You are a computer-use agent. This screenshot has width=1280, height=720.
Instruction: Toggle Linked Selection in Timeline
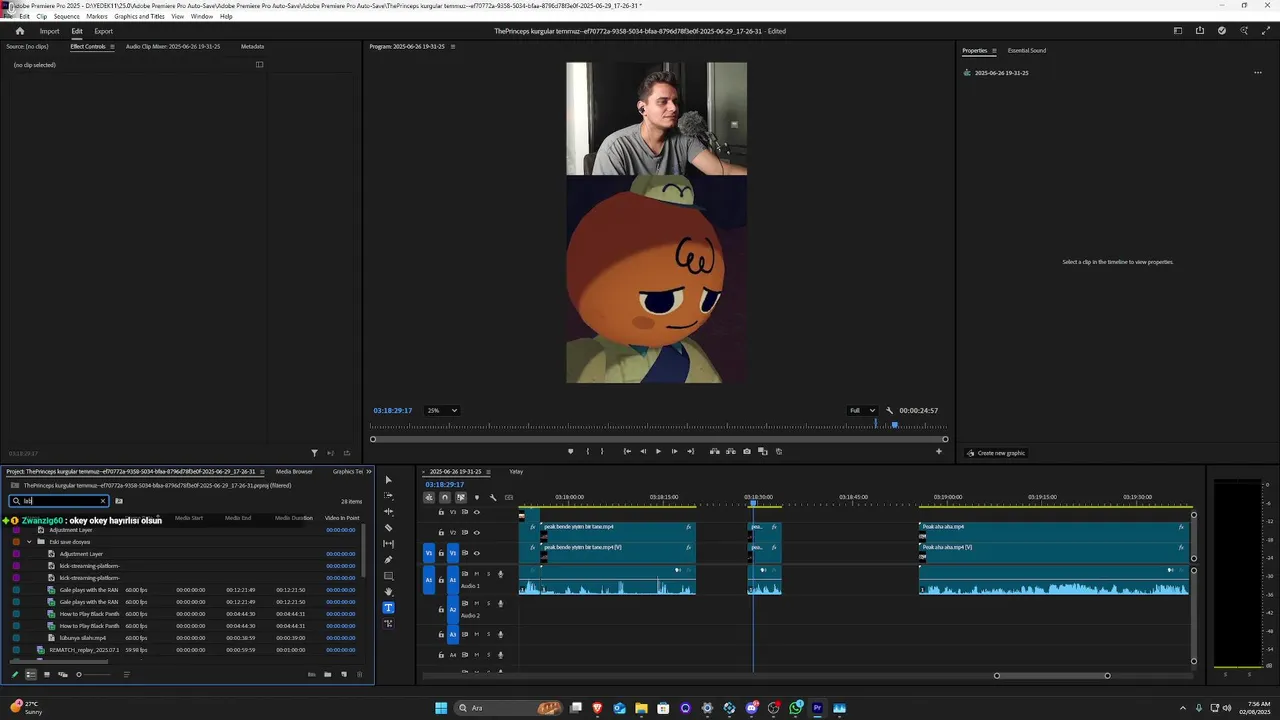(x=461, y=497)
